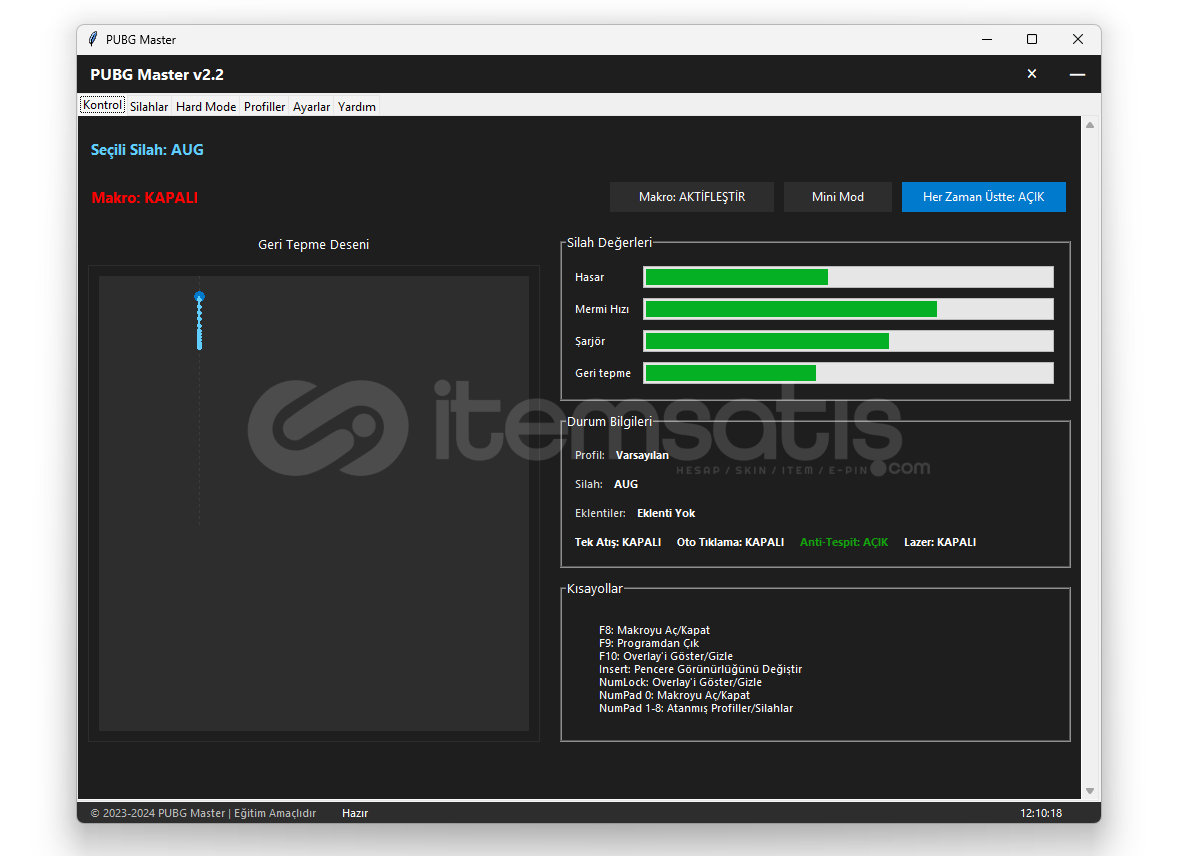The image size is (1177, 856).
Task: Click the Oto Tıklama: KAPALI status
Action: (730, 542)
